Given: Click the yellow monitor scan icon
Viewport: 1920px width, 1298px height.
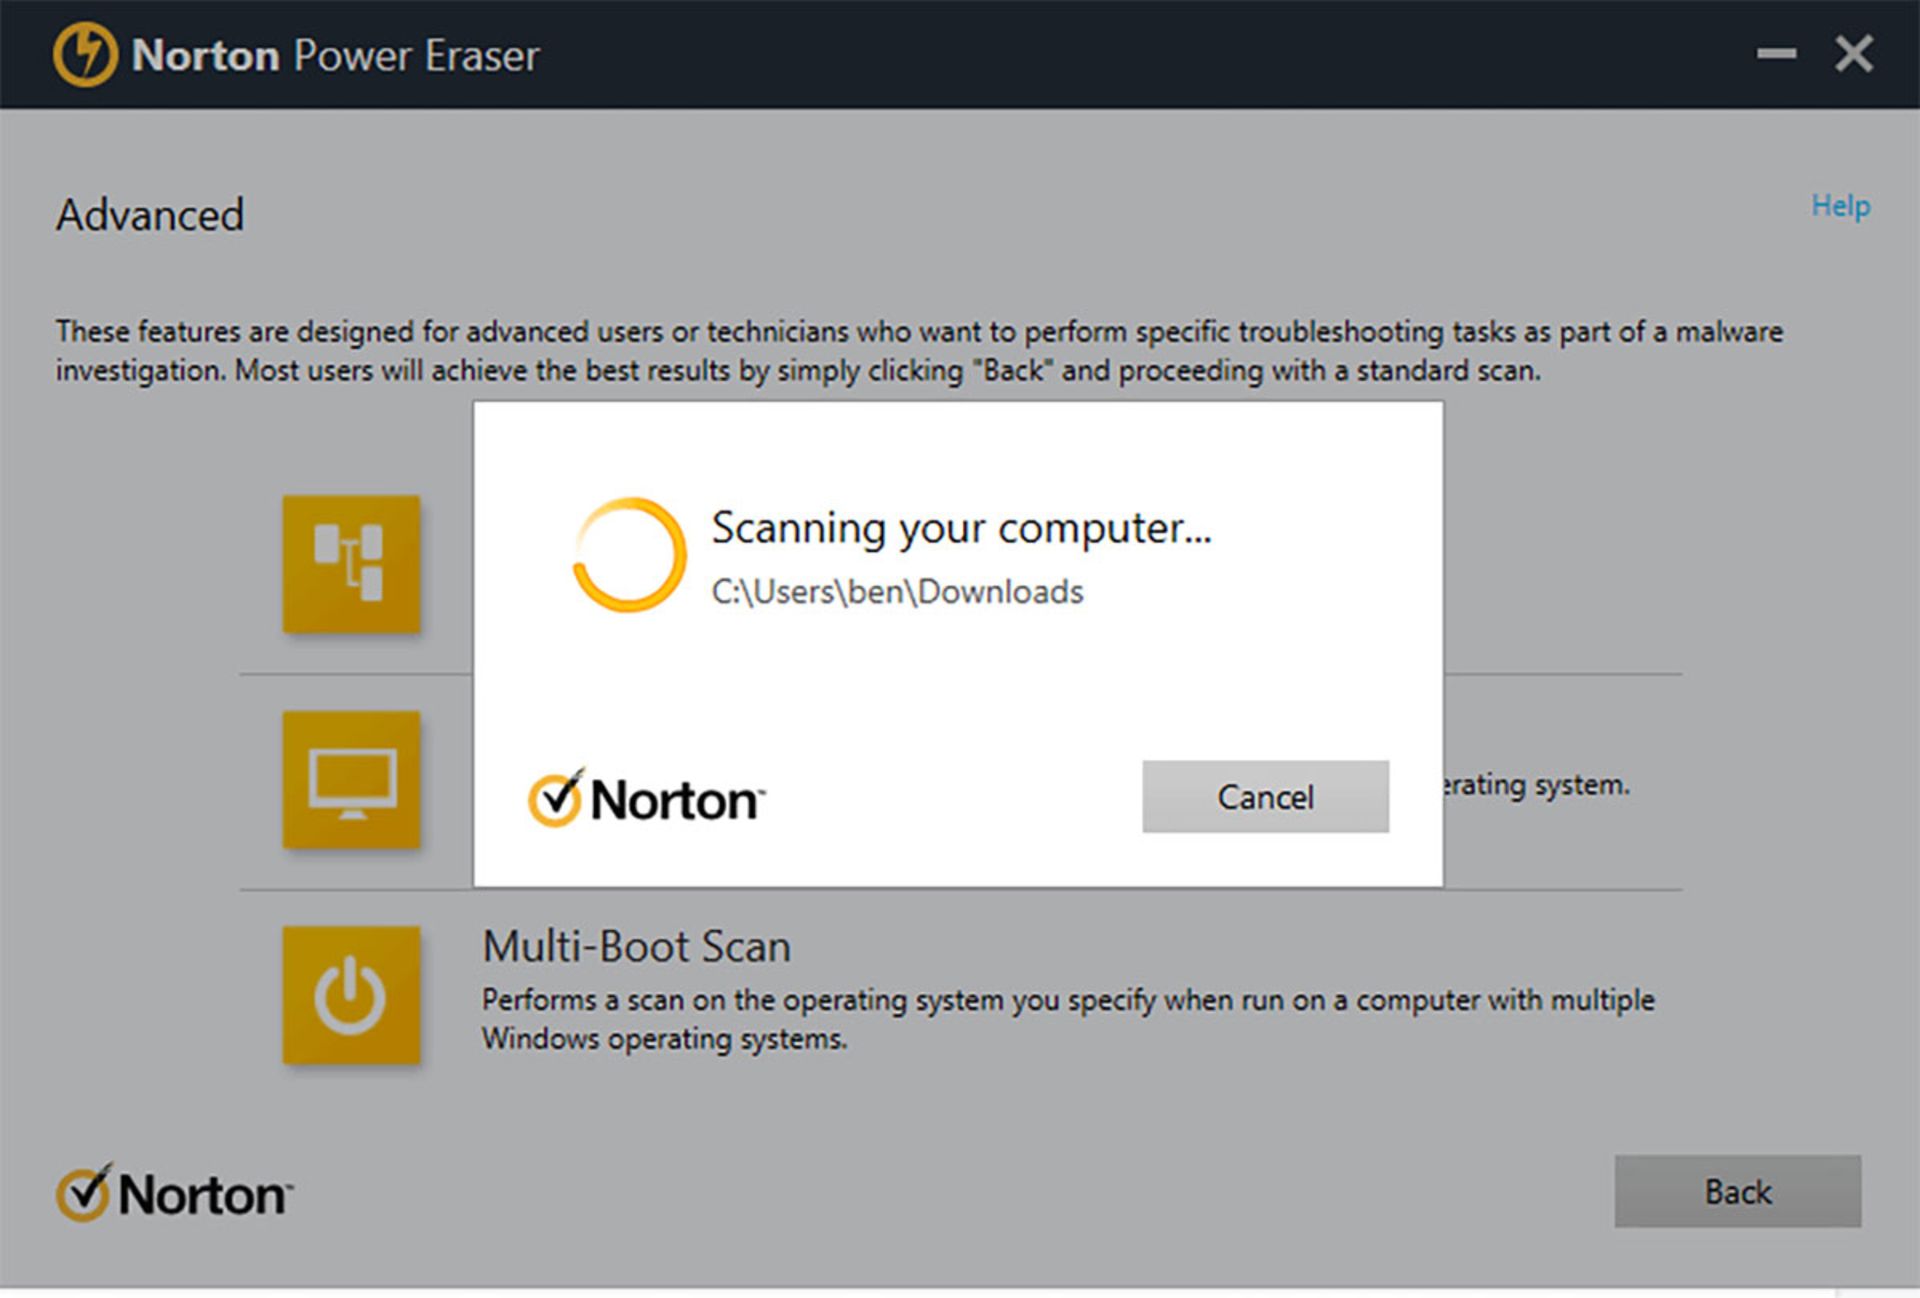Looking at the screenshot, I should click(x=351, y=780).
